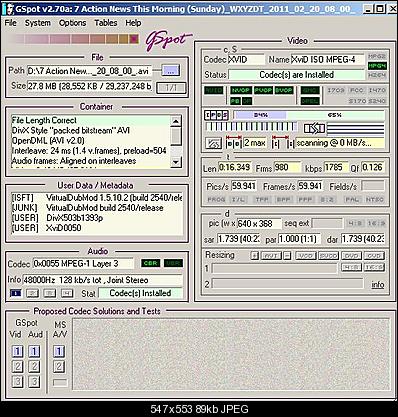Screen dimensions: 398x417
Task: Select the [JUNK] VirtualDubMod build row
Action: coord(88,208)
